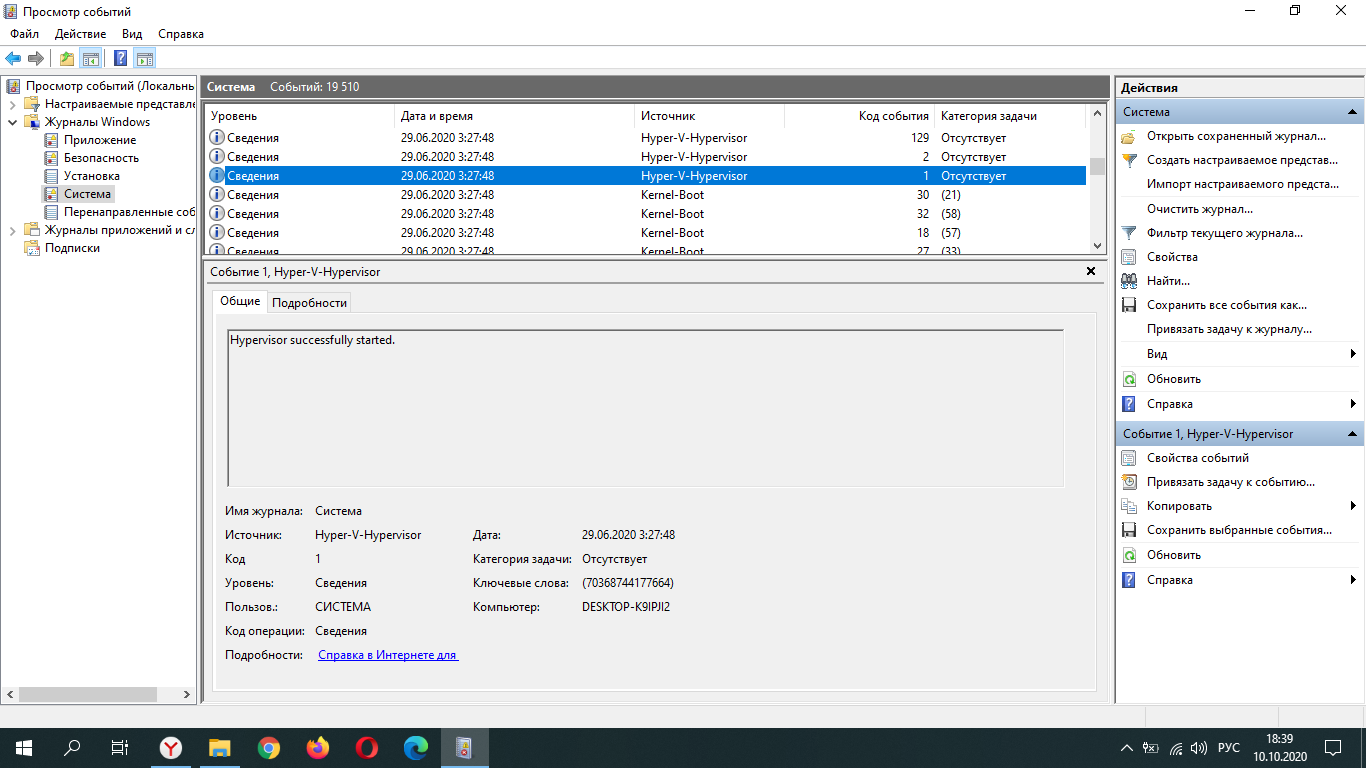Click Очистить журнал in the Actions pane
Viewport: 1366px width, 768px height.
[1200, 209]
